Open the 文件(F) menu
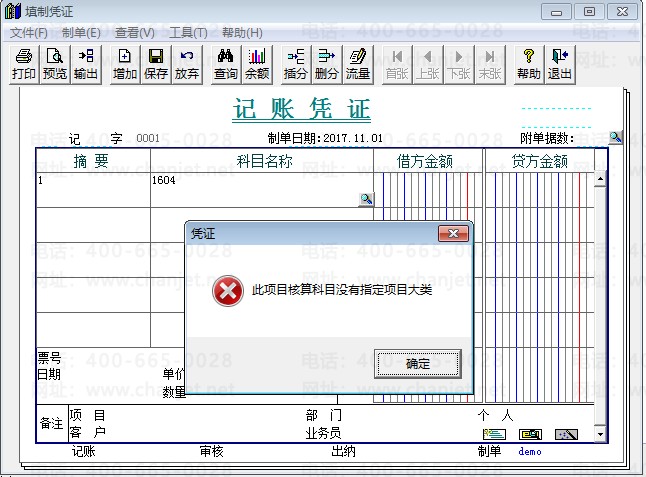This screenshot has width=646, height=477. click(28, 33)
